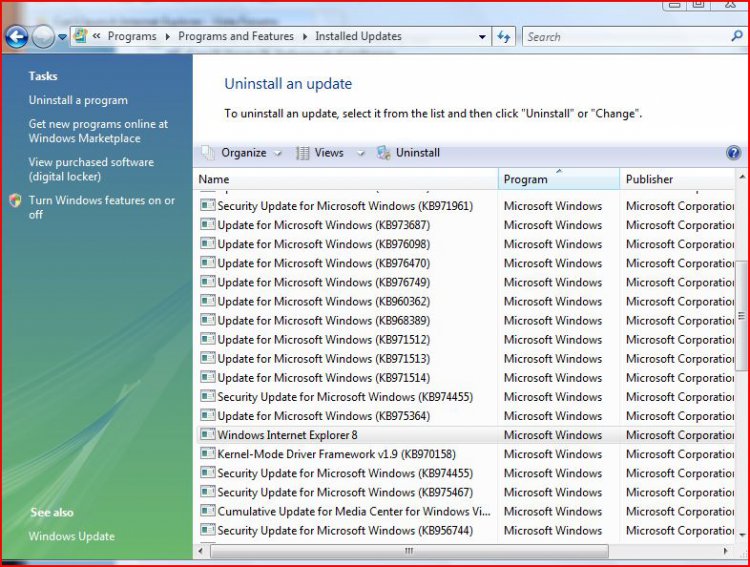Viewport: 750px width, 567px height.
Task: Click icon beside Update KB960362
Action: click(x=208, y=301)
